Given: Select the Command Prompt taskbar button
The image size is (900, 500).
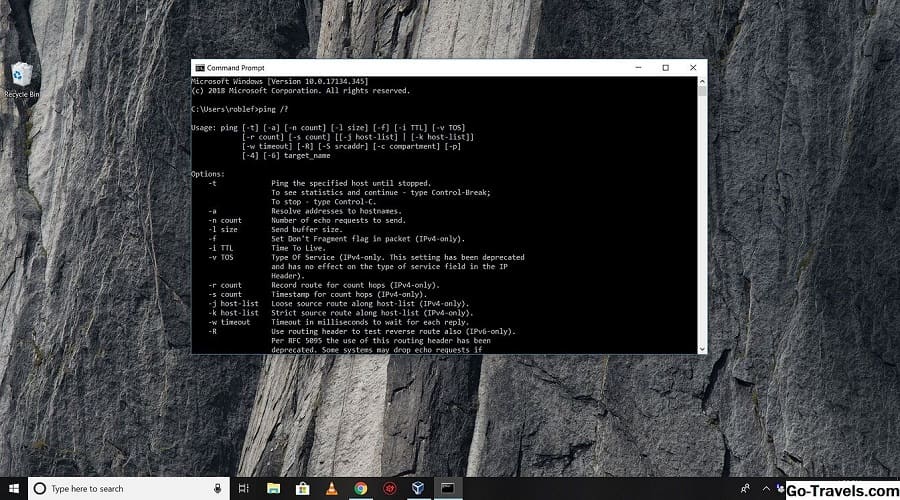Looking at the screenshot, I should tap(449, 488).
